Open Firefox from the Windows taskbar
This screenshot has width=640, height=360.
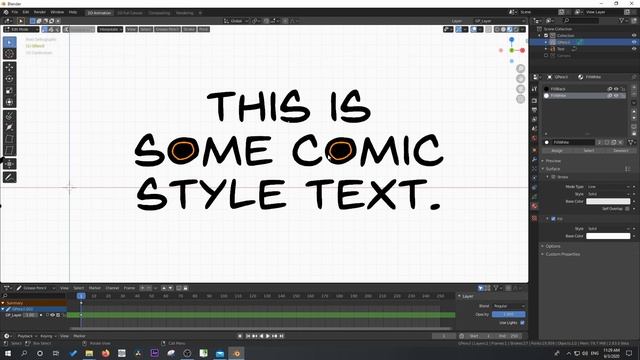(105, 353)
